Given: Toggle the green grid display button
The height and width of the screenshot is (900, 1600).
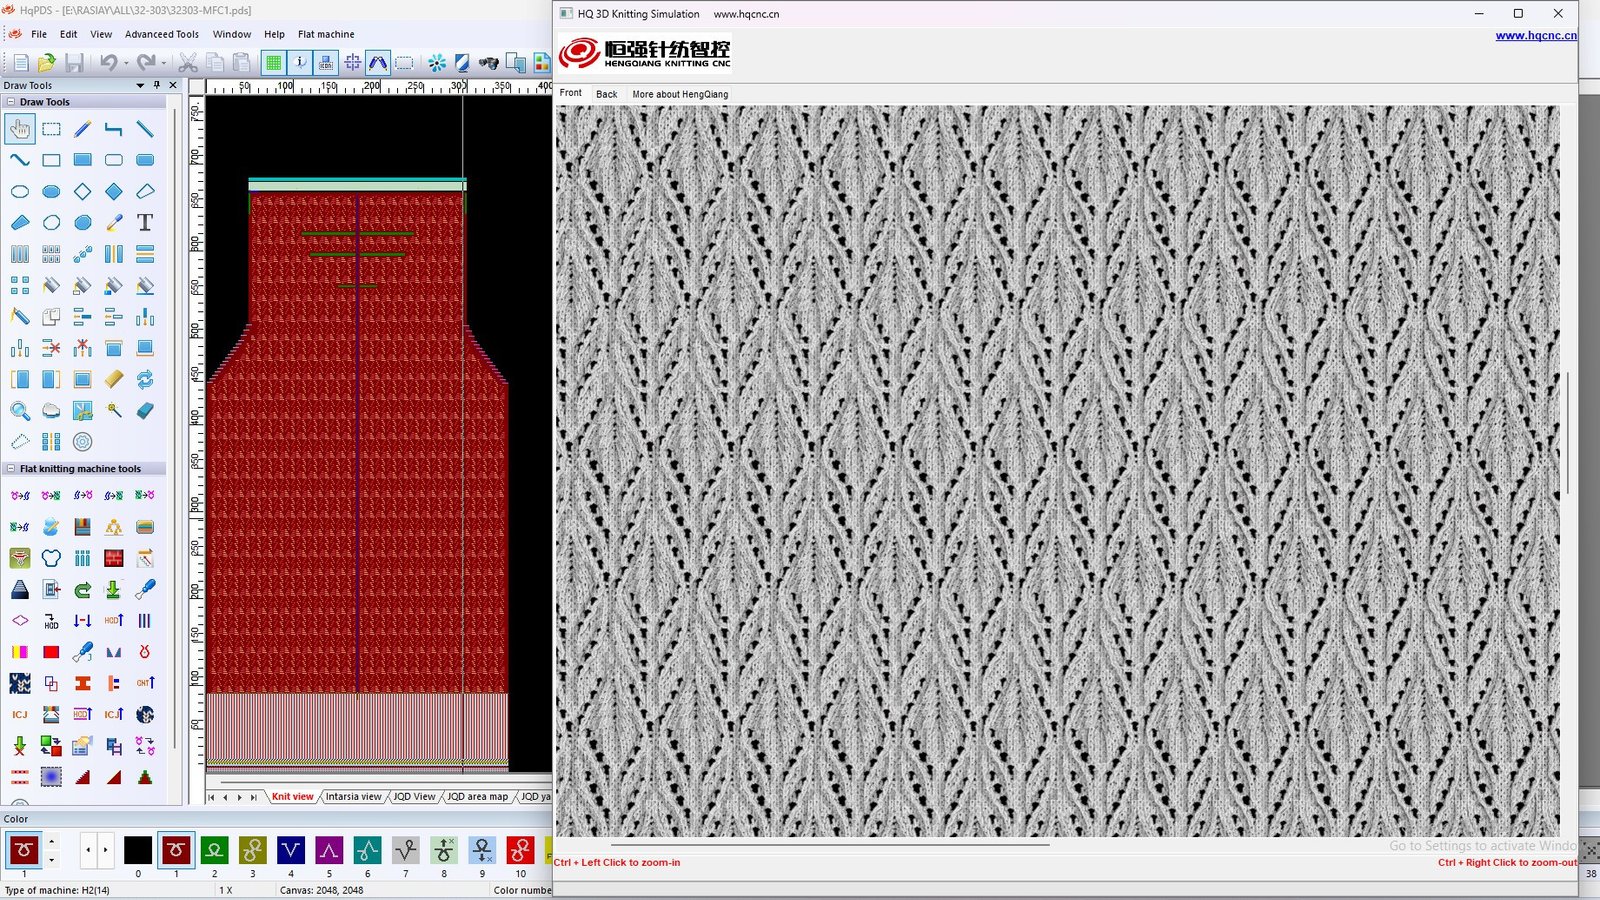Looking at the screenshot, I should [x=273, y=63].
